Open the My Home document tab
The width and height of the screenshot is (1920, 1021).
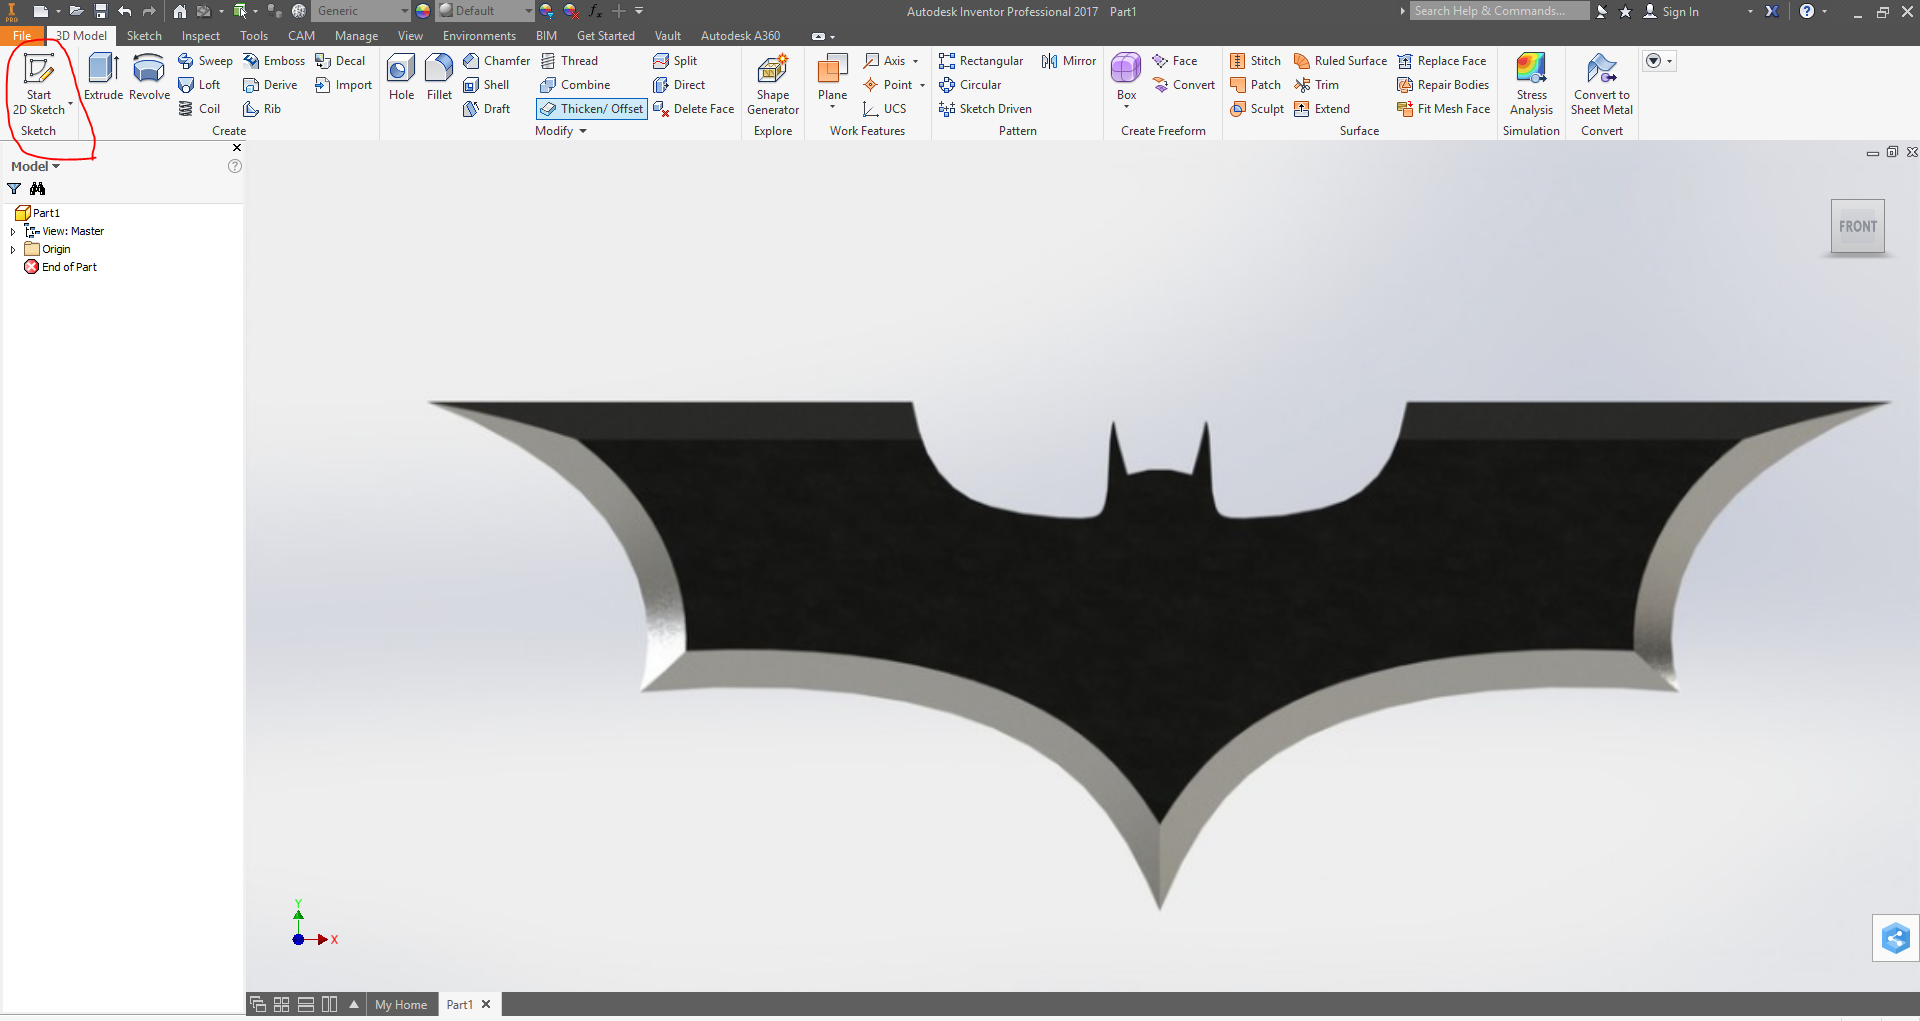click(401, 1005)
